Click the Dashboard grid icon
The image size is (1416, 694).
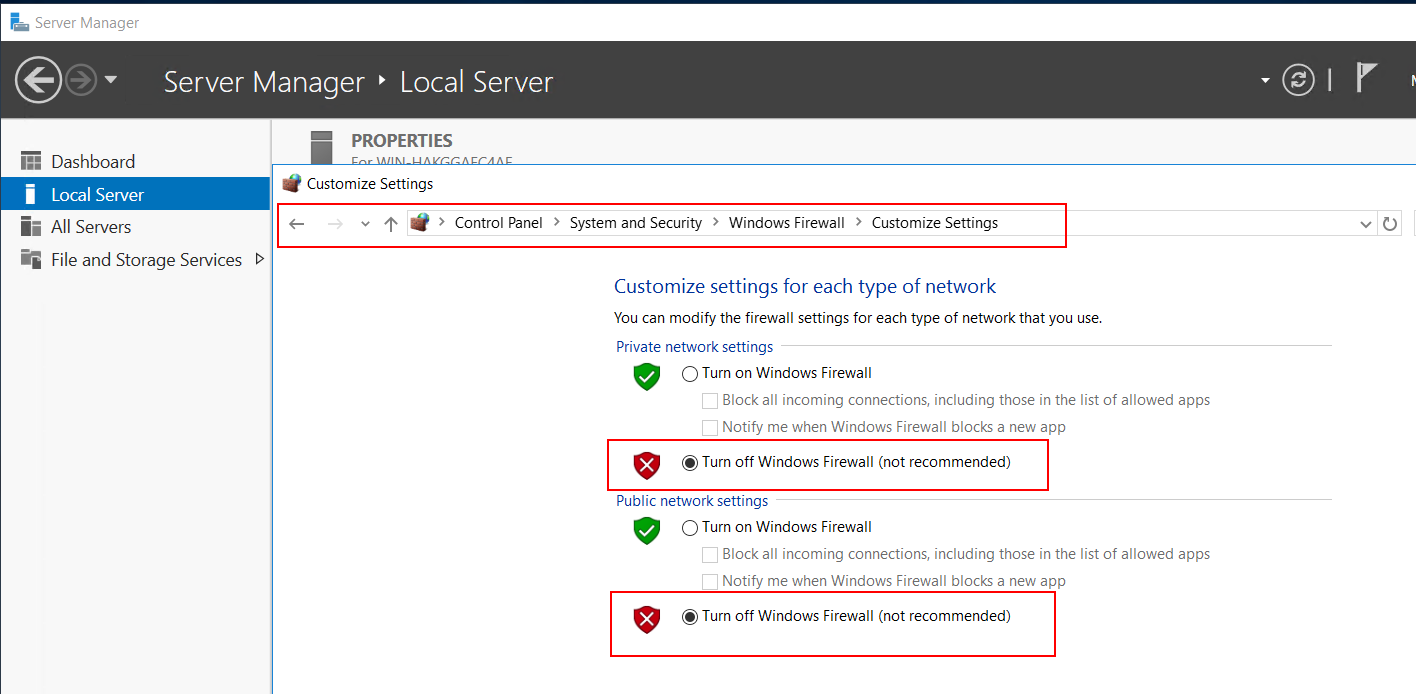point(31,162)
